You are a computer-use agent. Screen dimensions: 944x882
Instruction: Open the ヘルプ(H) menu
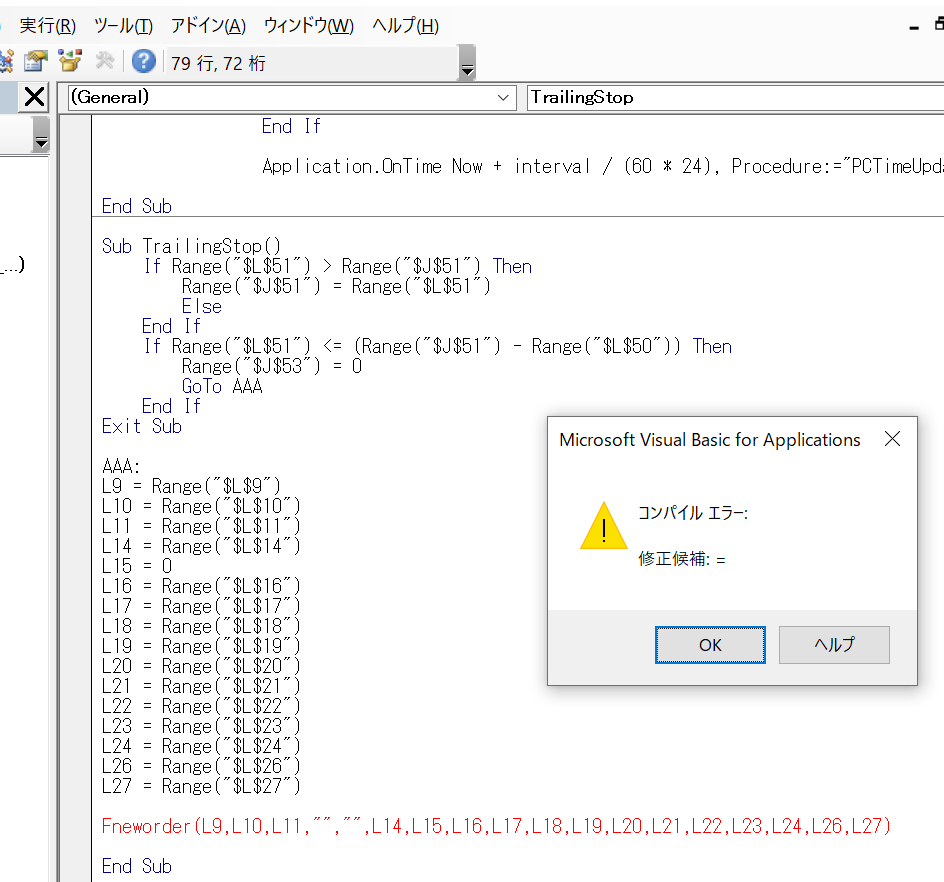[x=405, y=26]
